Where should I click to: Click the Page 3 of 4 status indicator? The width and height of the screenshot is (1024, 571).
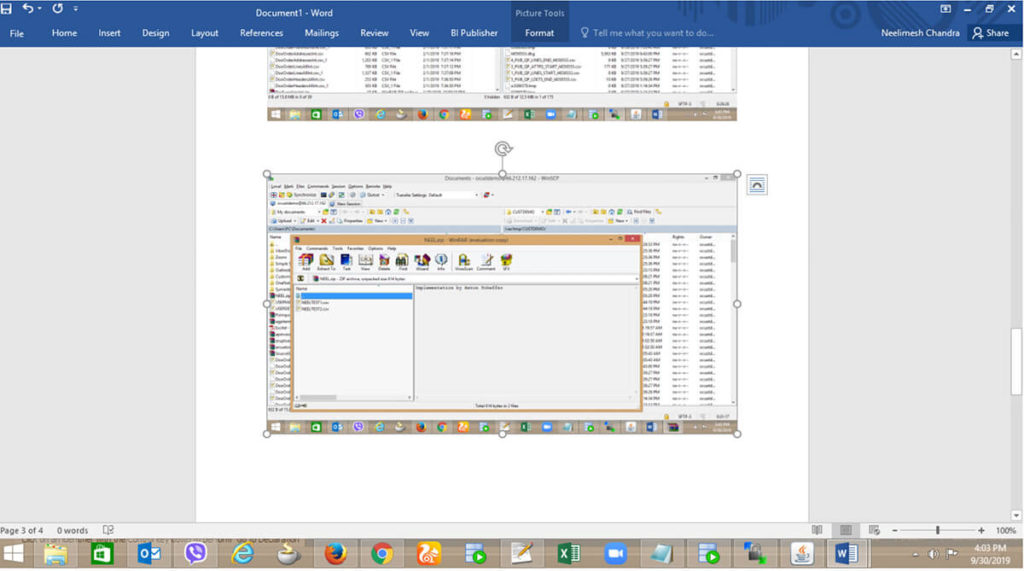22,530
